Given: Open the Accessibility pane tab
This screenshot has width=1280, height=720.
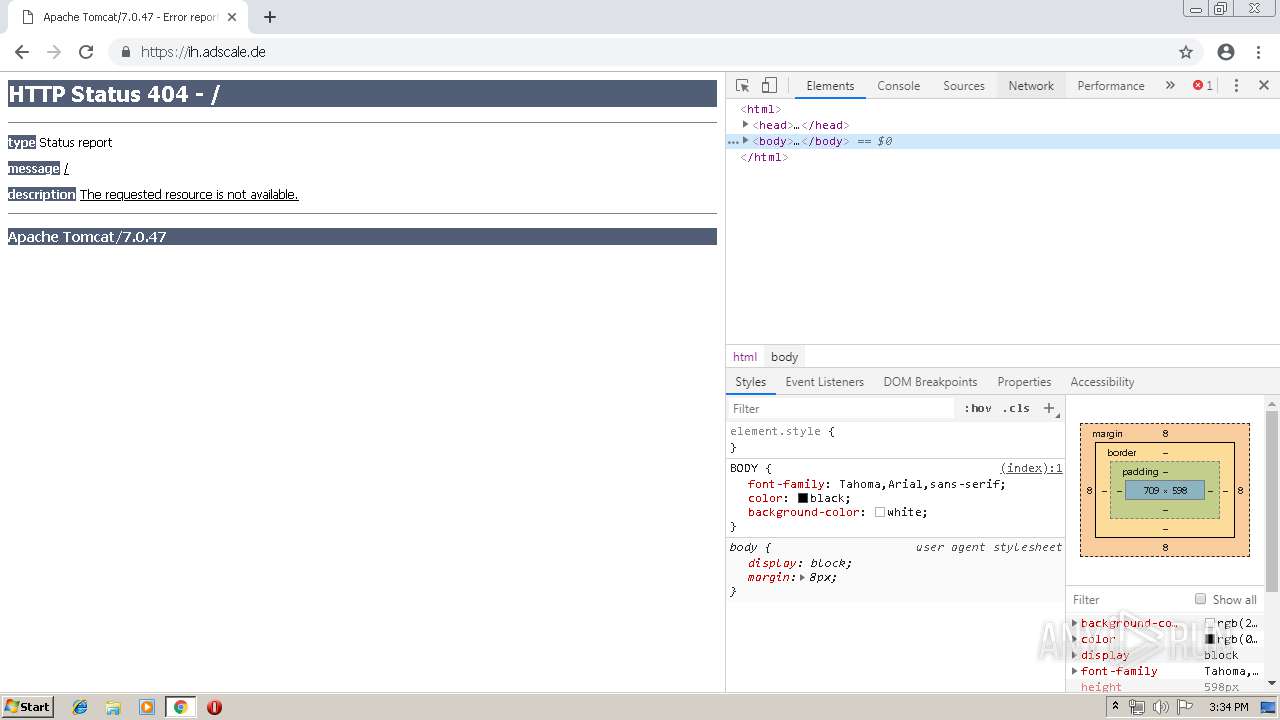Looking at the screenshot, I should point(1102,382).
